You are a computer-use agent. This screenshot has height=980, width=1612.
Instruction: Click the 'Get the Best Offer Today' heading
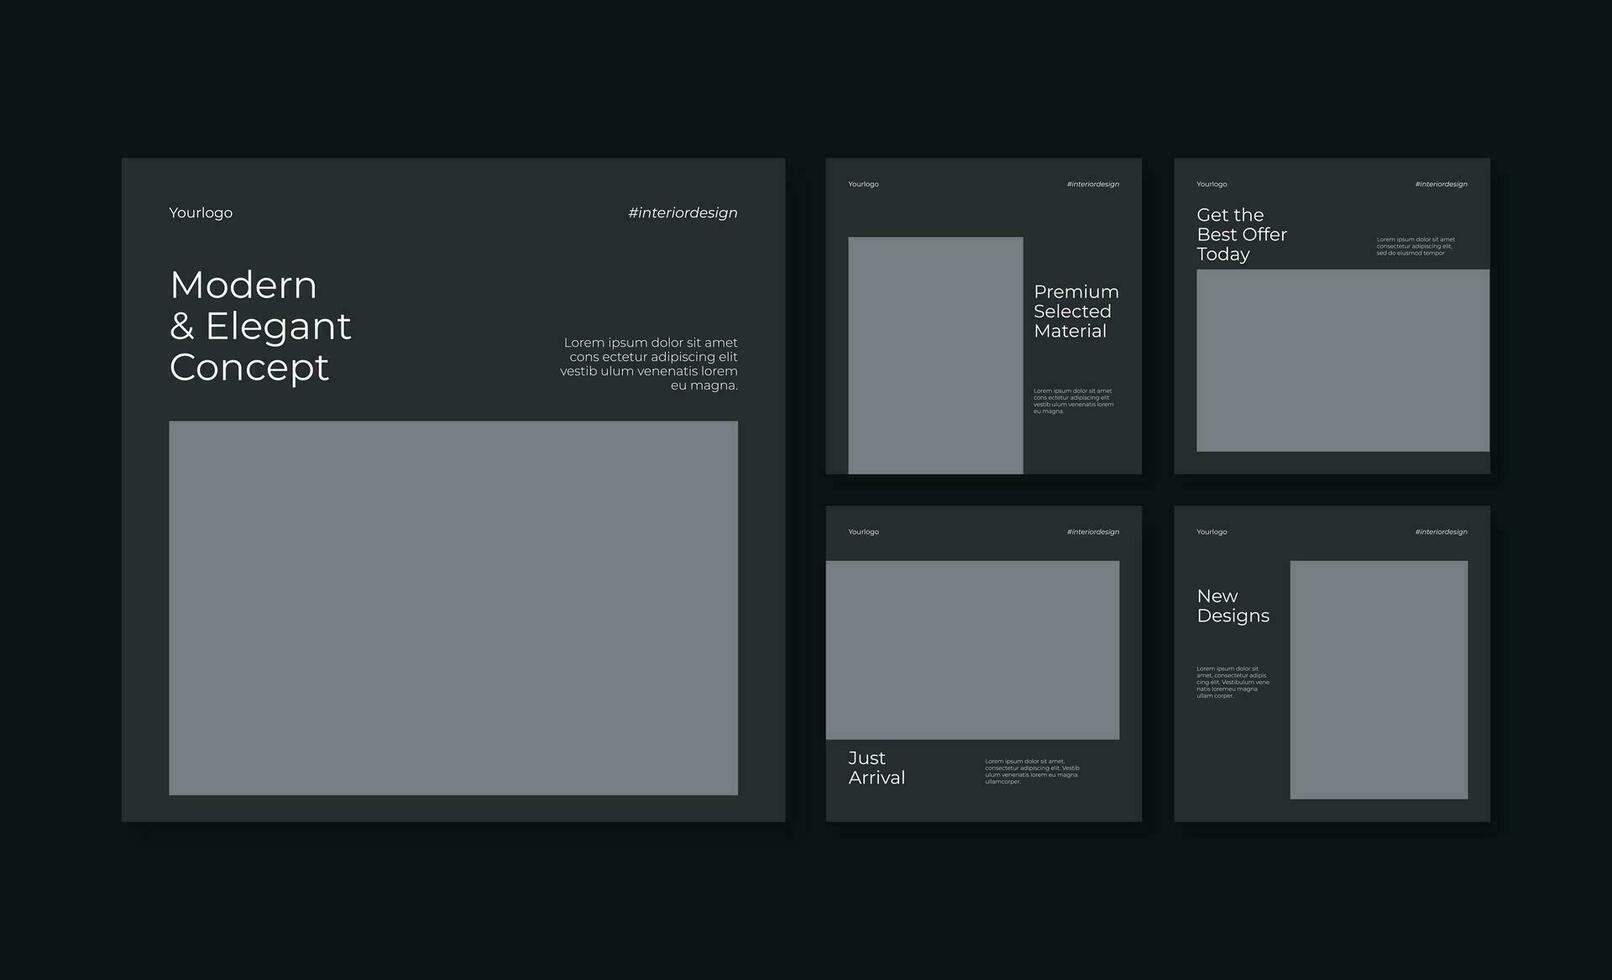pos(1242,234)
